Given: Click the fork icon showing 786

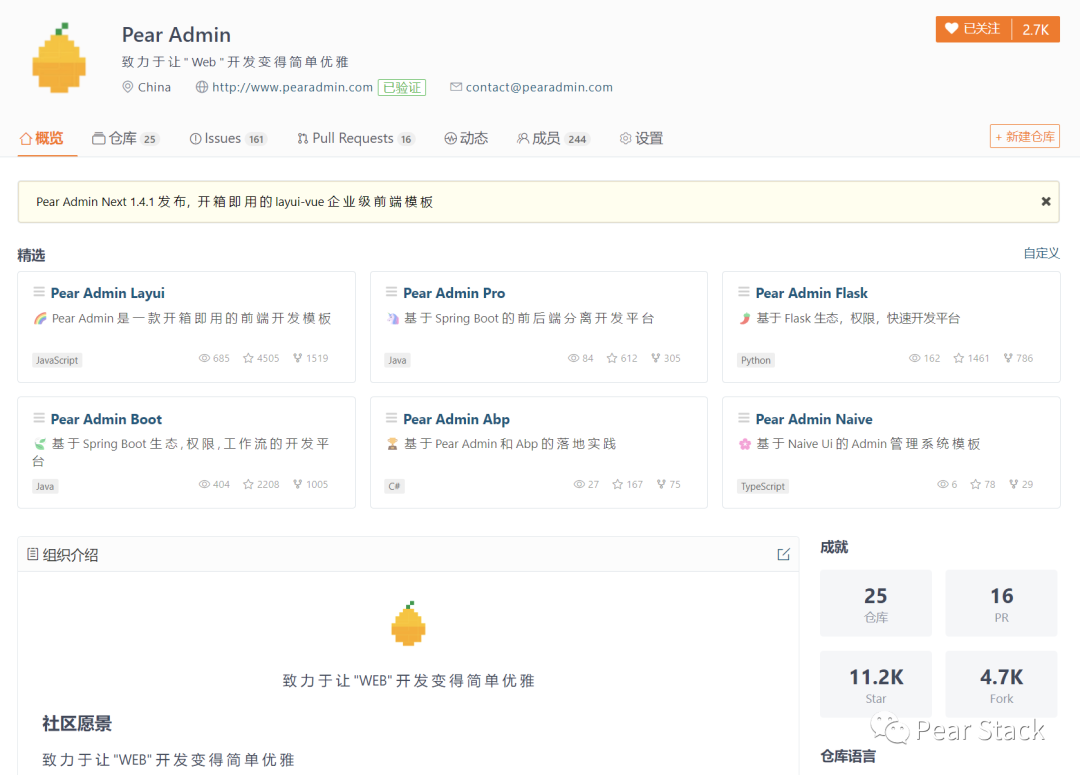Looking at the screenshot, I should pyautogui.click(x=1008, y=358).
